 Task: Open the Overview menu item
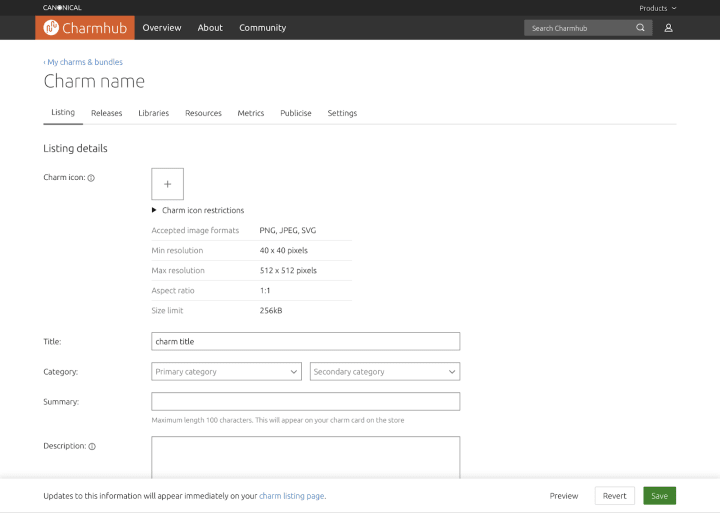pyautogui.click(x=162, y=28)
